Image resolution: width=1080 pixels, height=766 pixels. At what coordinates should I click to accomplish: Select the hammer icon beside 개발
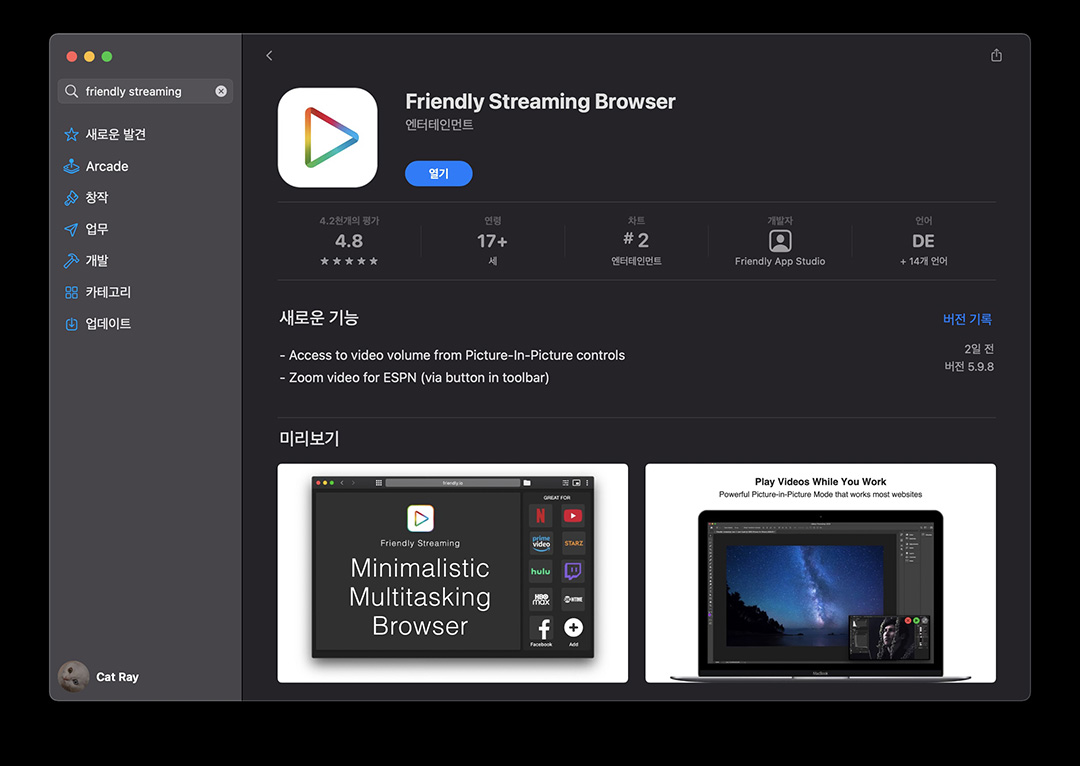(x=72, y=260)
